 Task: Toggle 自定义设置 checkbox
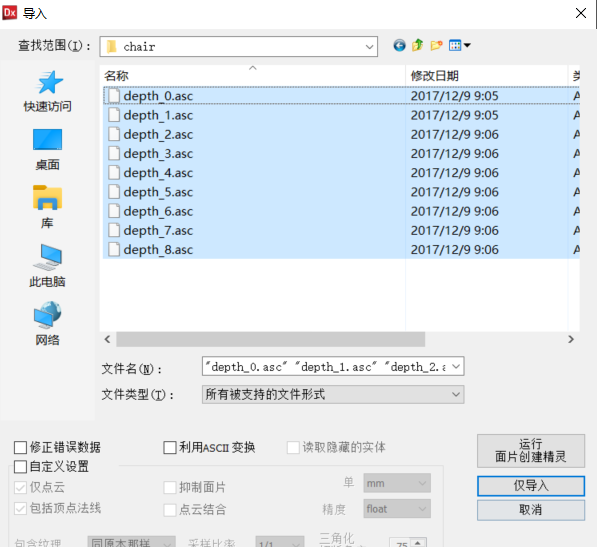[x=20, y=467]
